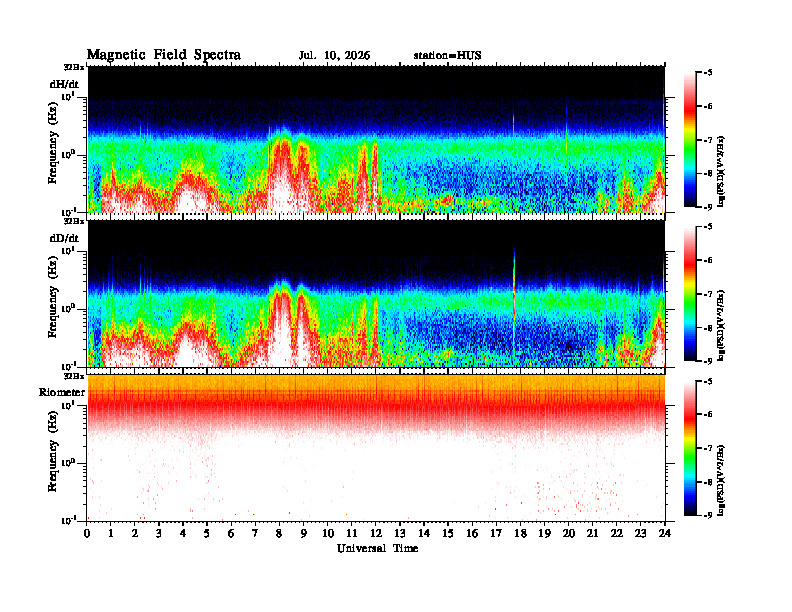Click the dD/dt panel color bar
792x612 pixels.
click(690, 294)
